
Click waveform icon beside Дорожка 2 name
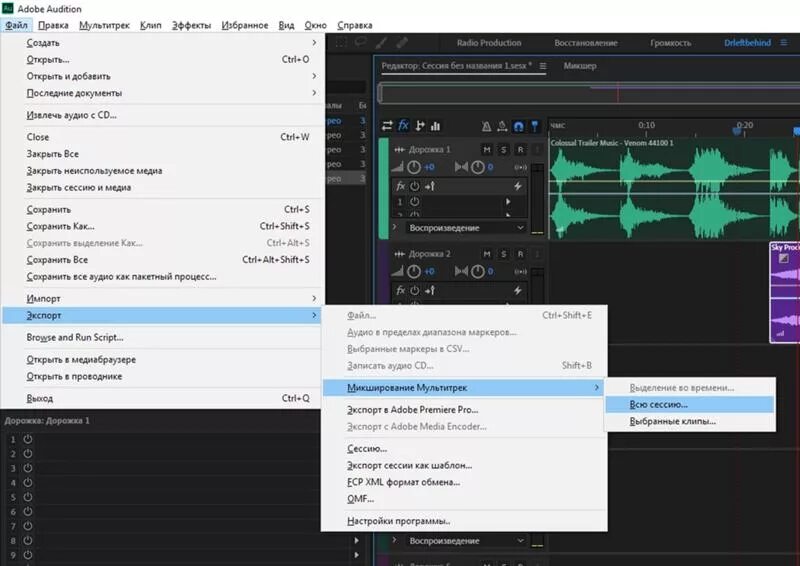tap(399, 254)
